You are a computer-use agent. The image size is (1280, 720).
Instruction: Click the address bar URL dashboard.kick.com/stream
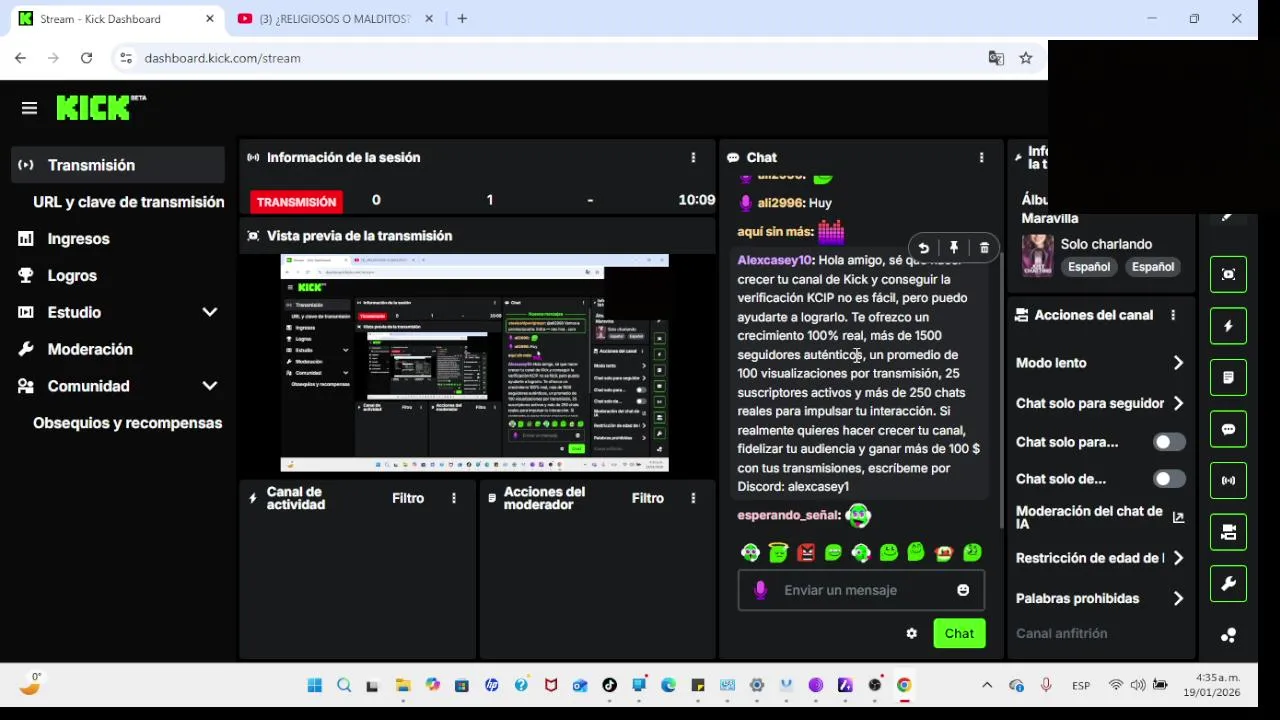pyautogui.click(x=222, y=58)
